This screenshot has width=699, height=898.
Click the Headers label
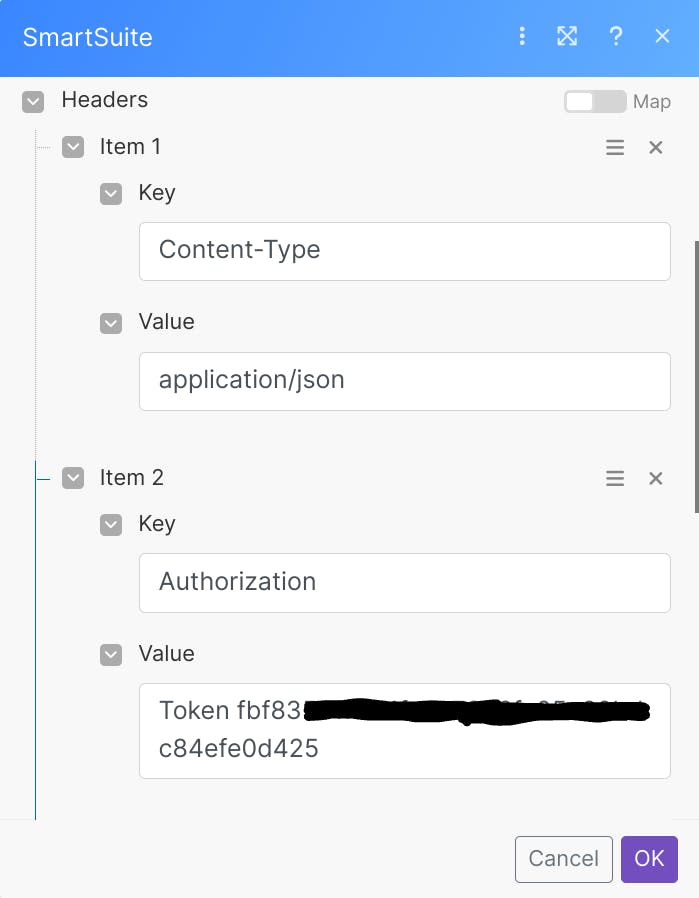tap(105, 100)
